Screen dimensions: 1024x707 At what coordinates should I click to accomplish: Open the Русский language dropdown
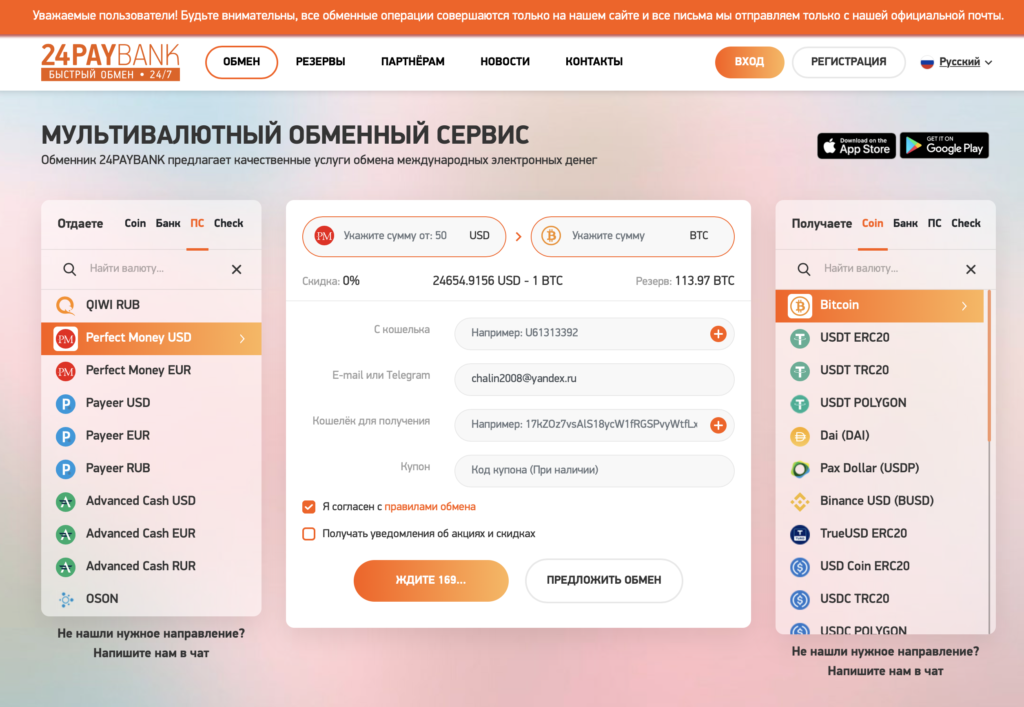(956, 62)
